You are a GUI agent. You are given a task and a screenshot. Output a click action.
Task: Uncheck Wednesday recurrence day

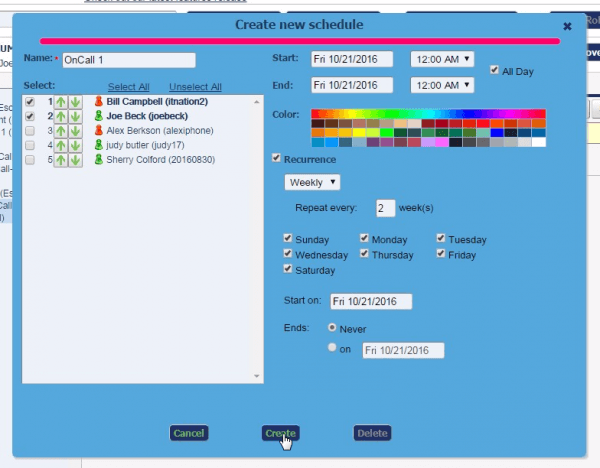click(x=288, y=254)
